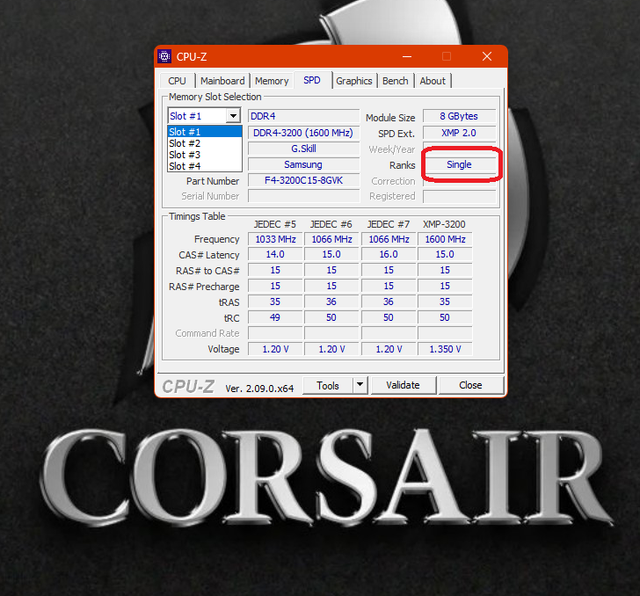This screenshot has width=640, height=596.
Task: Select Slot #4 from the slot list
Action: pos(205,166)
